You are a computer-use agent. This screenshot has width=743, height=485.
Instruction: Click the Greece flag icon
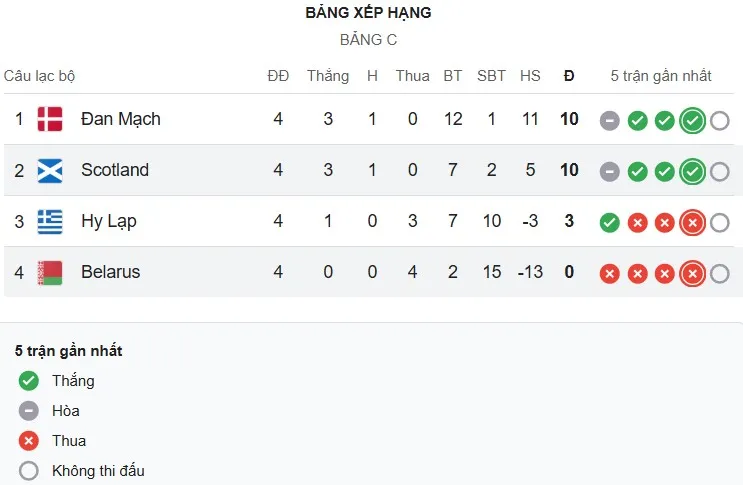pos(50,222)
